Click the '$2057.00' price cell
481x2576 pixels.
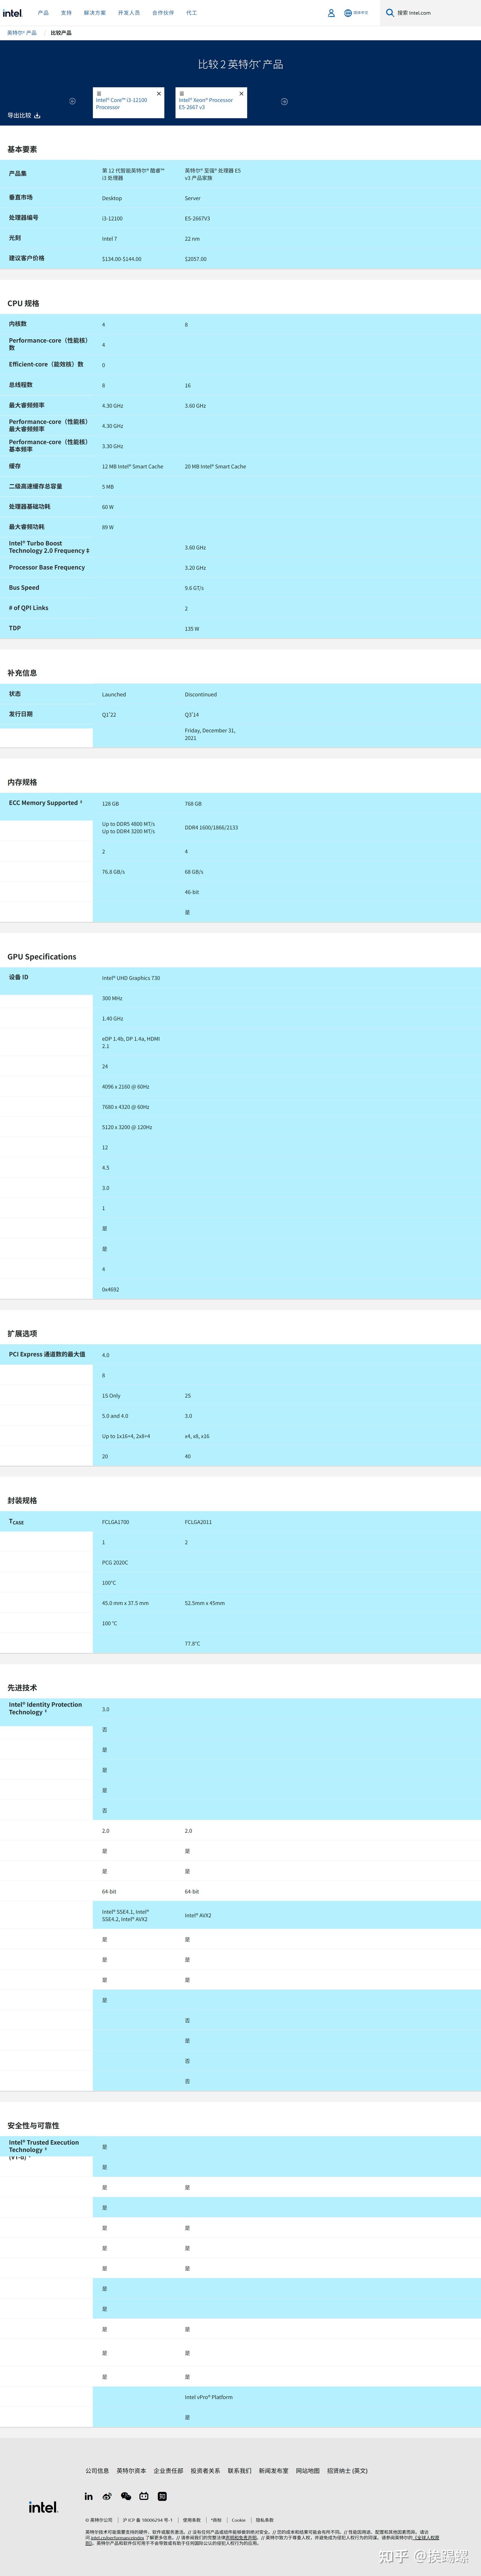pos(196,259)
